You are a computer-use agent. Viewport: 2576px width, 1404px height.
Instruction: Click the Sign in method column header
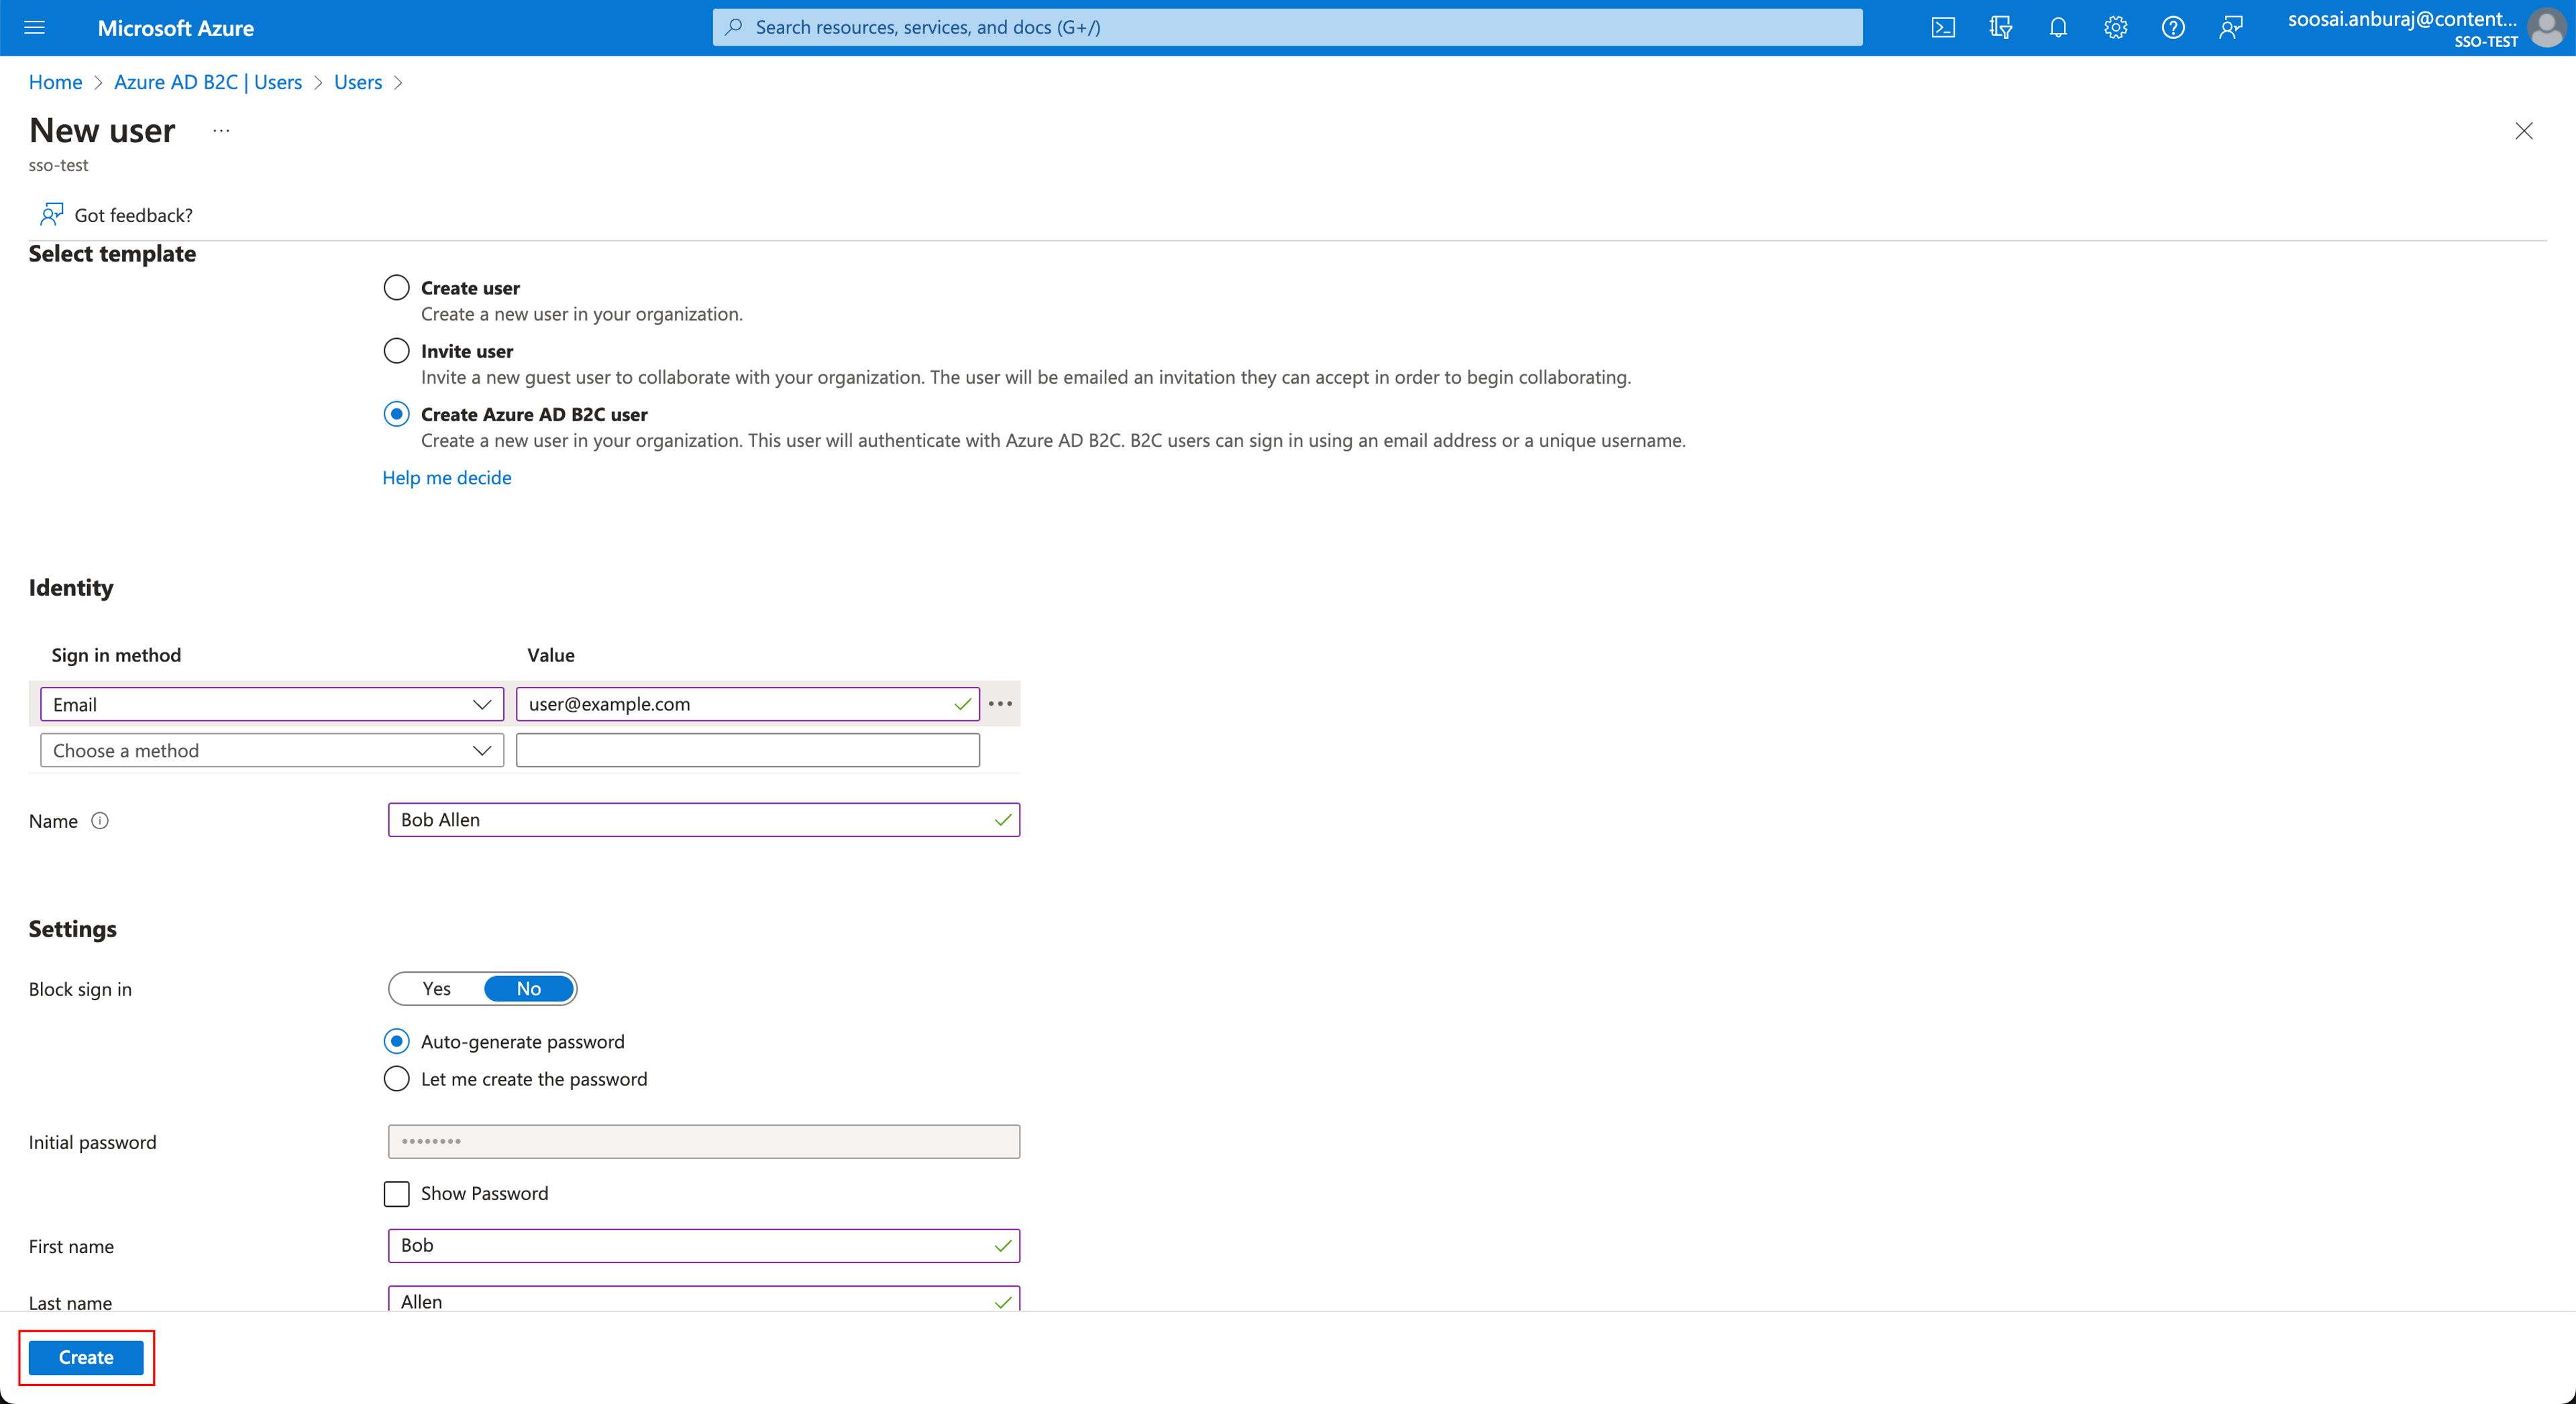[x=116, y=655]
